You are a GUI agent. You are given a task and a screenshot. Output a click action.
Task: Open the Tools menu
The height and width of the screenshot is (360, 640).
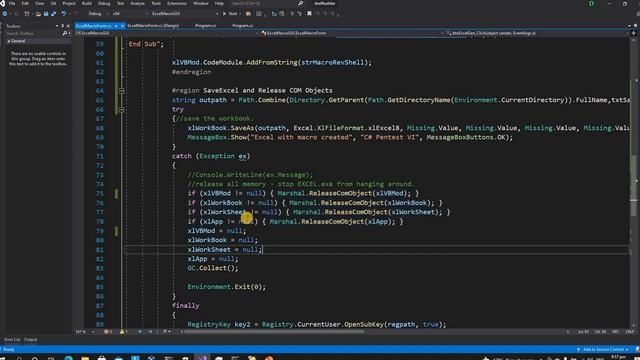pyautogui.click(x=156, y=3)
